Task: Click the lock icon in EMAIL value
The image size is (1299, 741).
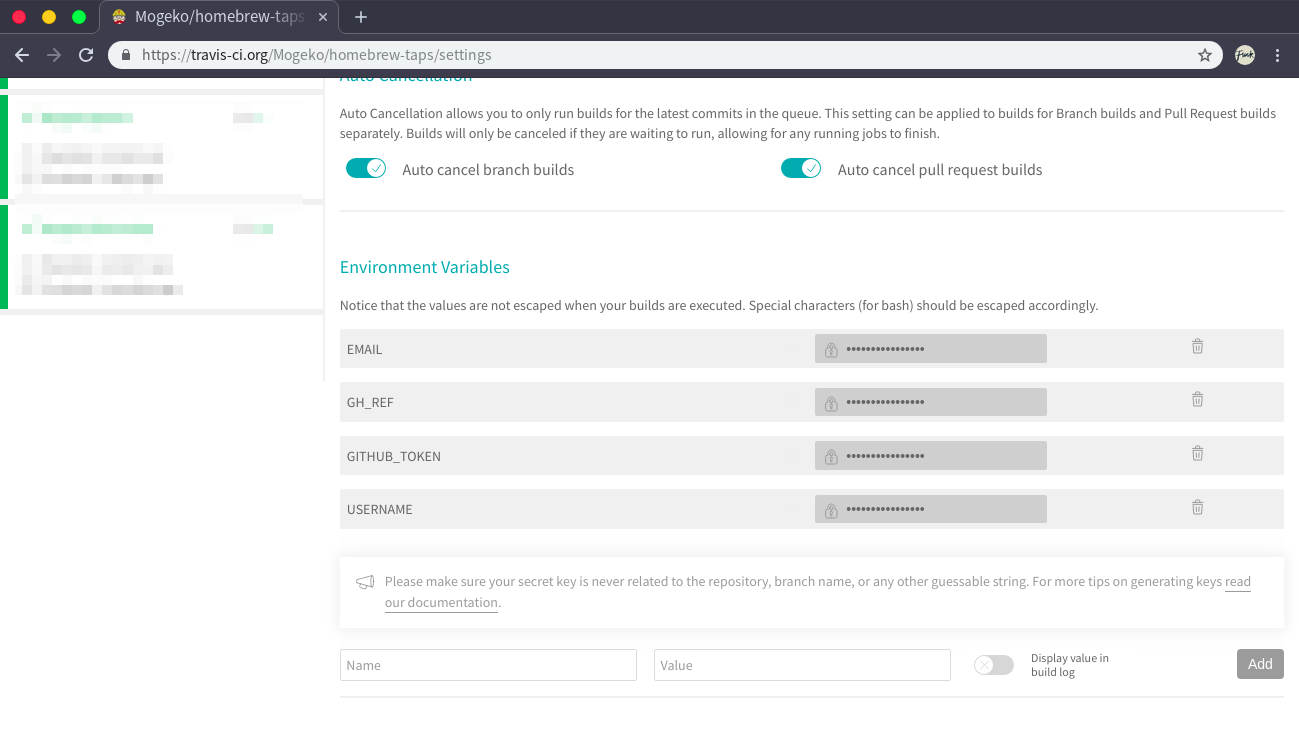Action: coord(831,350)
